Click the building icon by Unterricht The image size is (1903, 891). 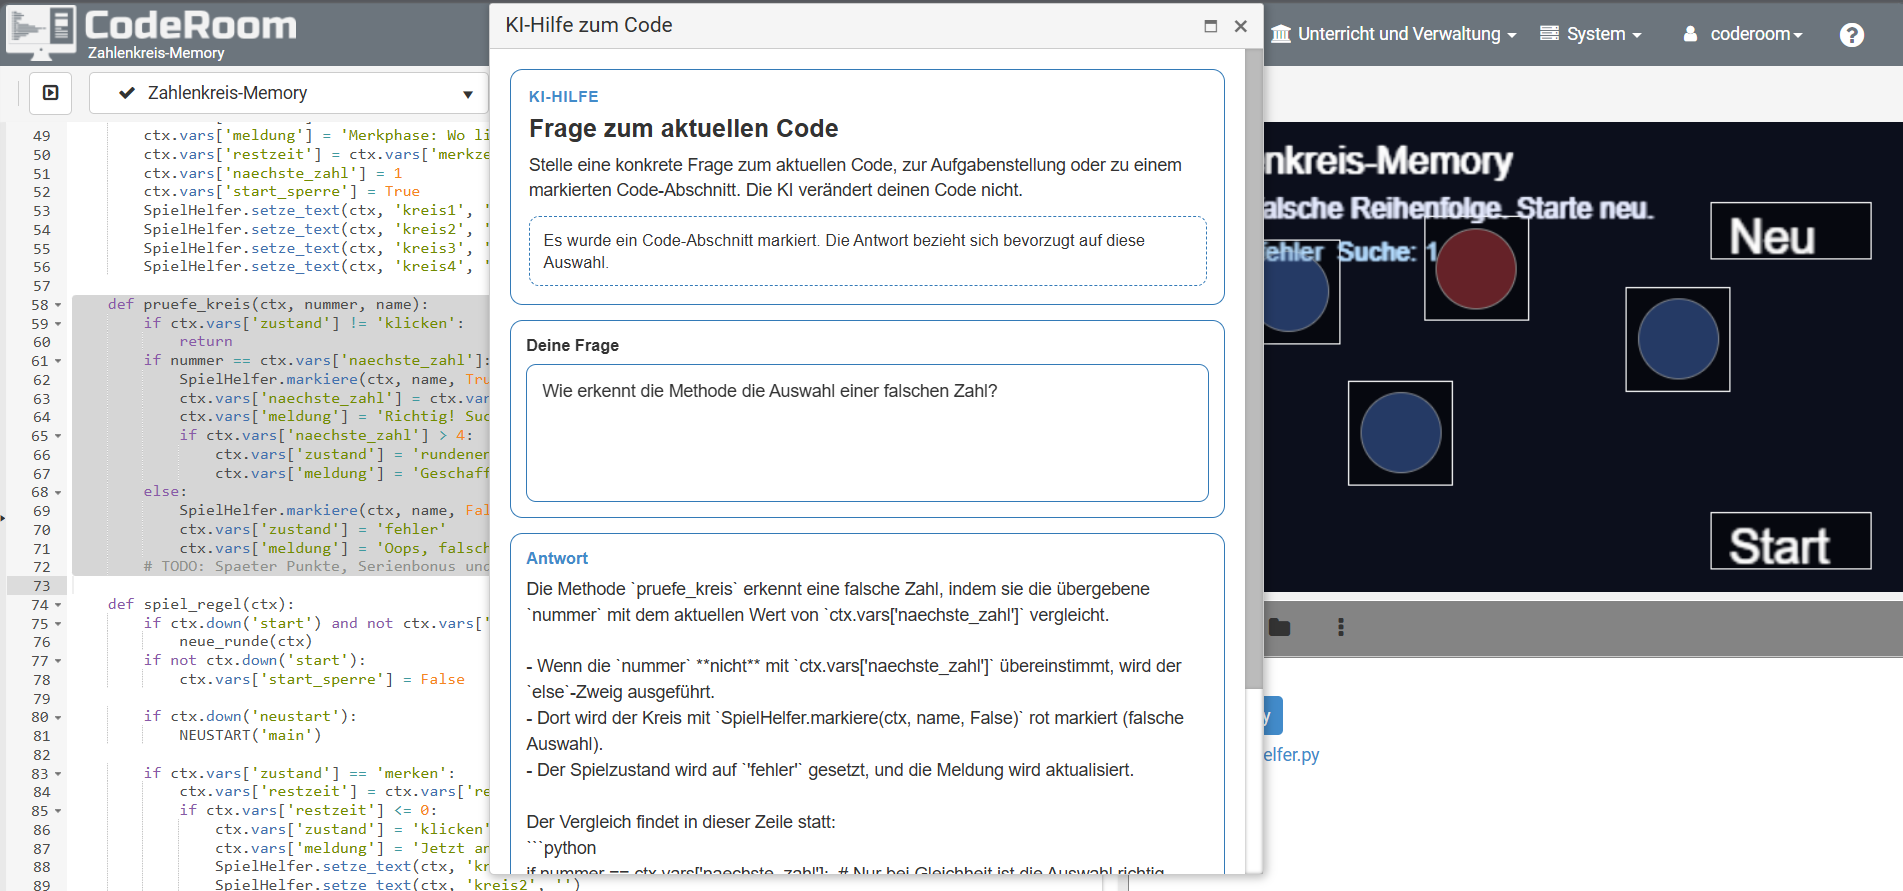click(1281, 34)
